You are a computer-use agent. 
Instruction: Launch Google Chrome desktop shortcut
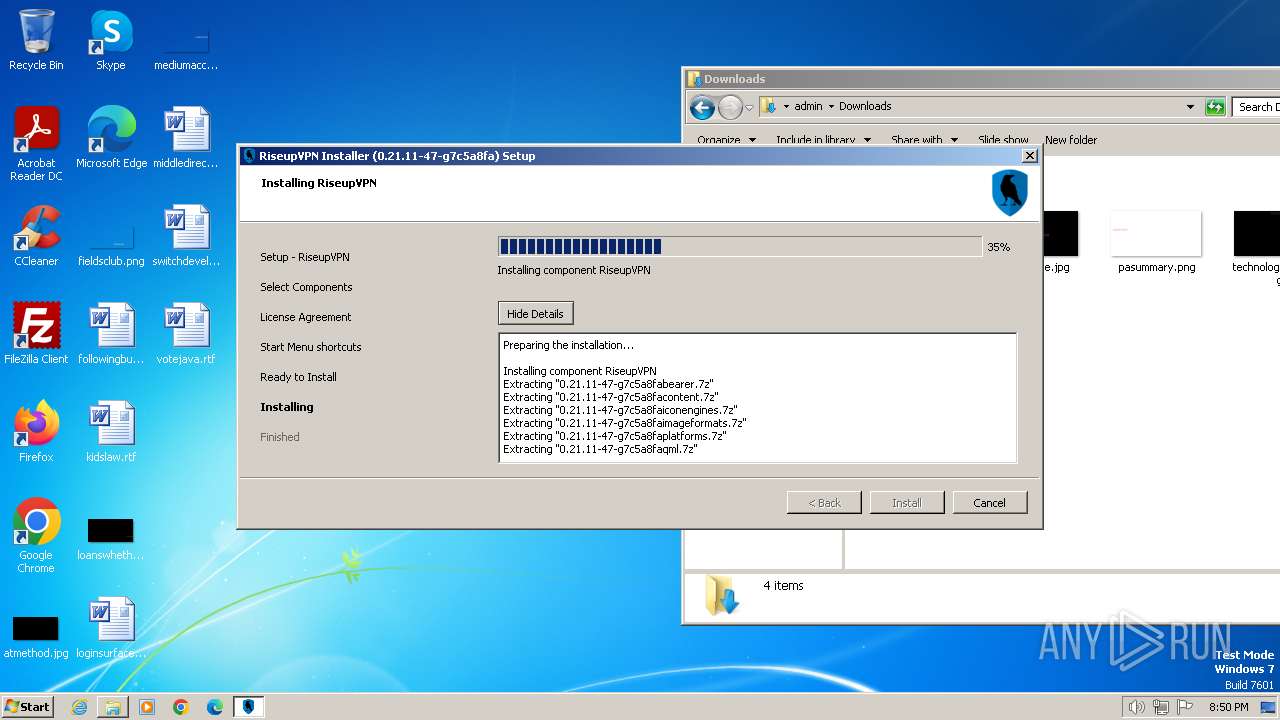36,535
